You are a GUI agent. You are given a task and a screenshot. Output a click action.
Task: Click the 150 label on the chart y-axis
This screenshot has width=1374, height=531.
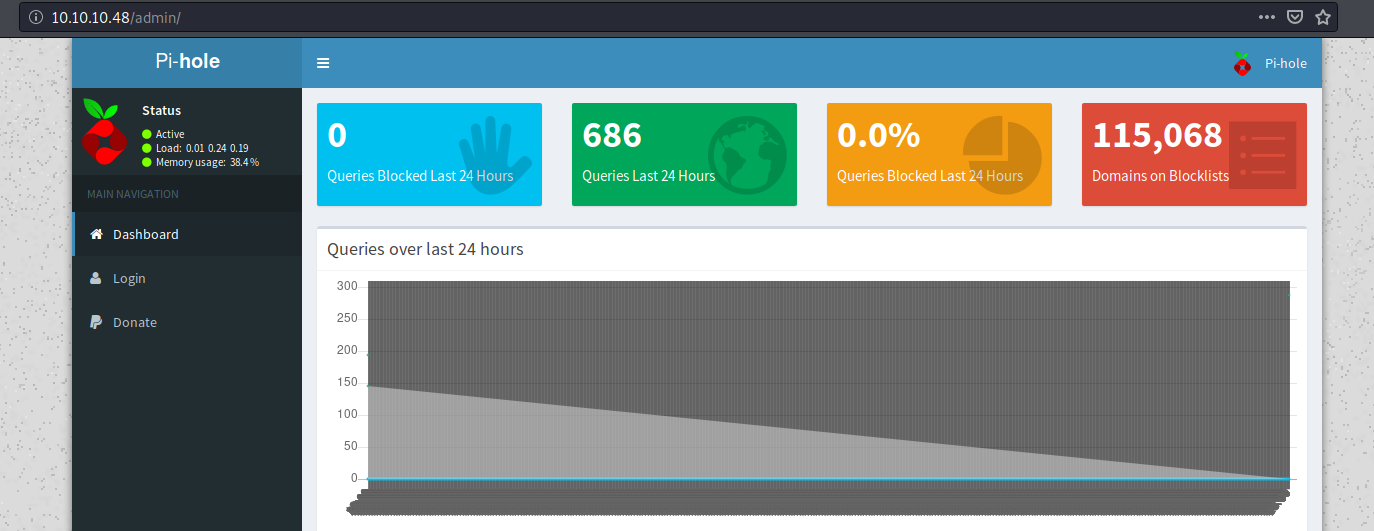(x=347, y=382)
